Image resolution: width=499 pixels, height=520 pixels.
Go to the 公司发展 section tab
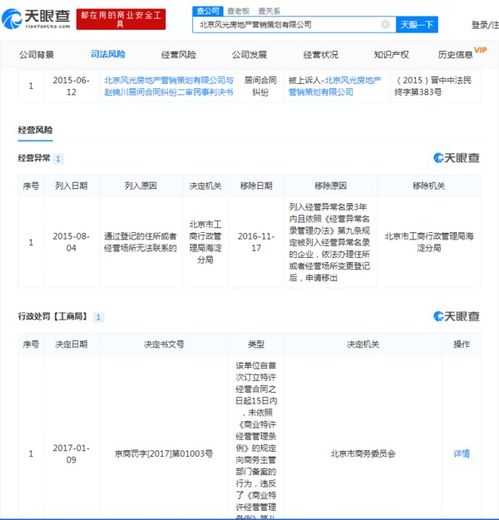(250, 54)
